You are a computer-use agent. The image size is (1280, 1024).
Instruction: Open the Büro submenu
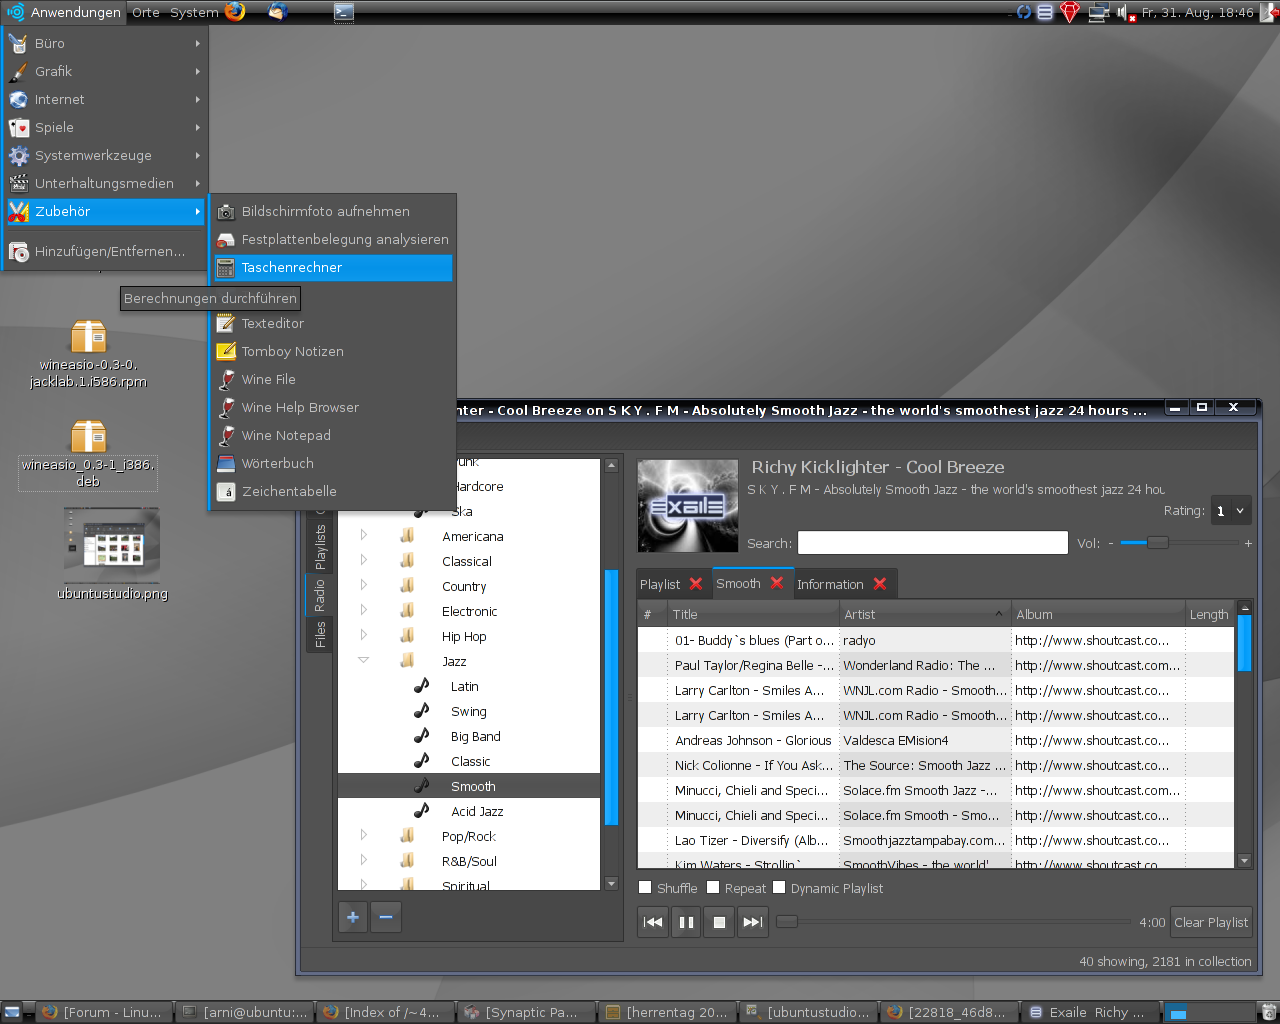[x=104, y=43]
